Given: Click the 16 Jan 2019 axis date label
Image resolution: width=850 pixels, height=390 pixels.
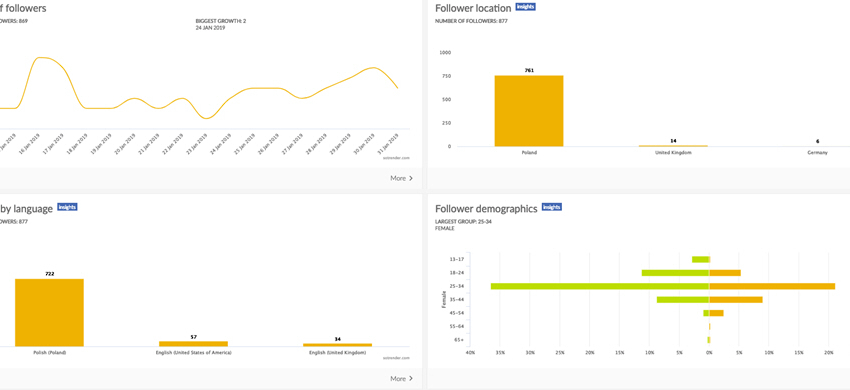Looking at the screenshot, I should click(x=28, y=144).
